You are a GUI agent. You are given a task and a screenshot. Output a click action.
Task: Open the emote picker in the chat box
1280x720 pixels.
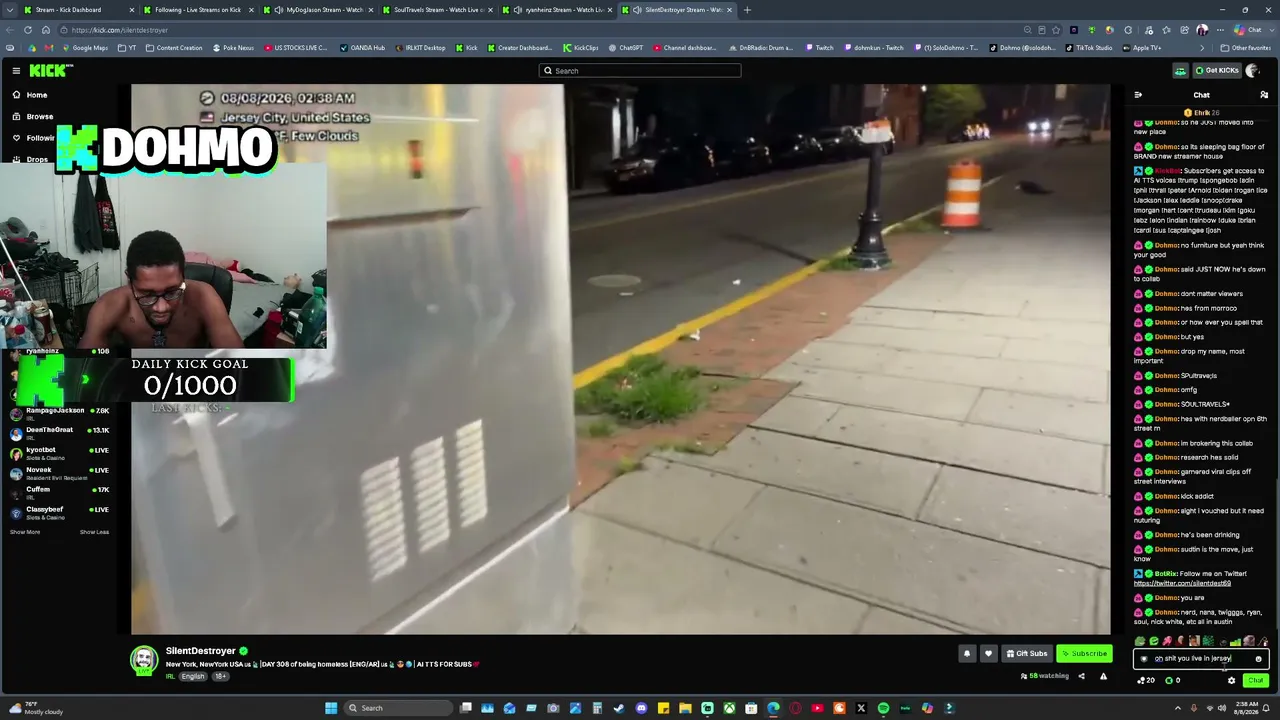[x=1259, y=659]
